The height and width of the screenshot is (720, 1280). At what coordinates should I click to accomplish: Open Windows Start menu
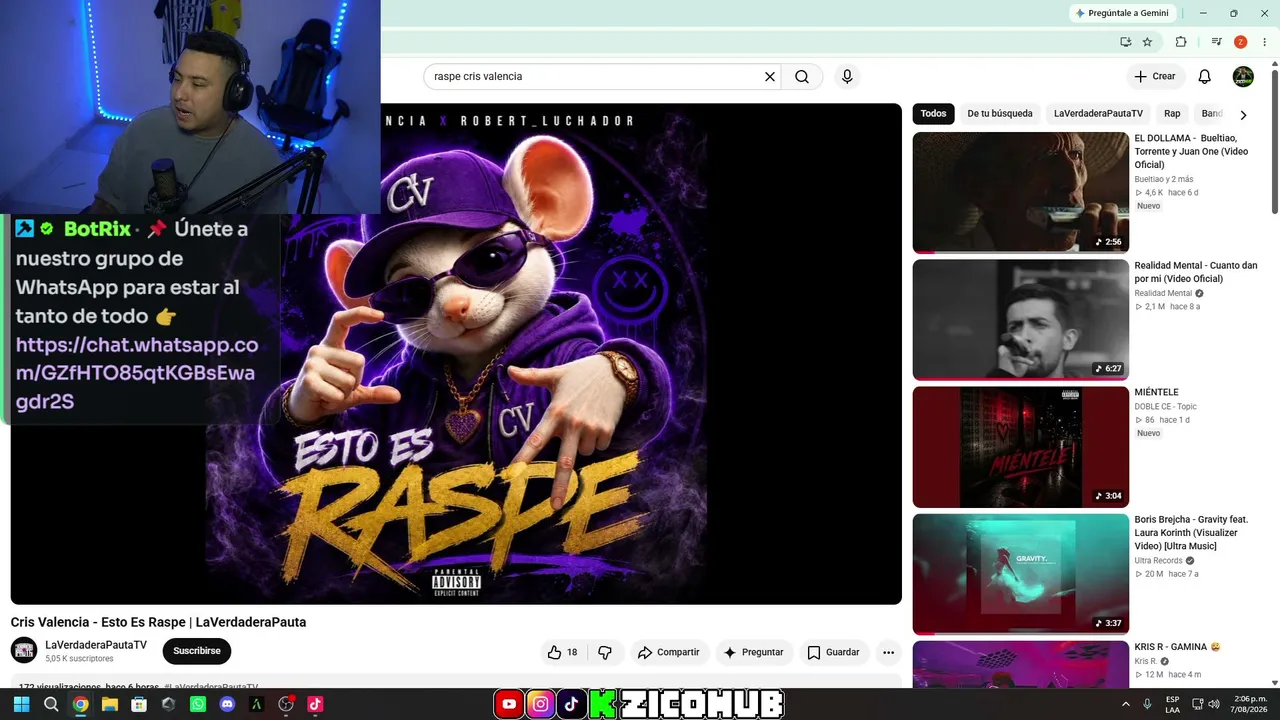[21, 704]
